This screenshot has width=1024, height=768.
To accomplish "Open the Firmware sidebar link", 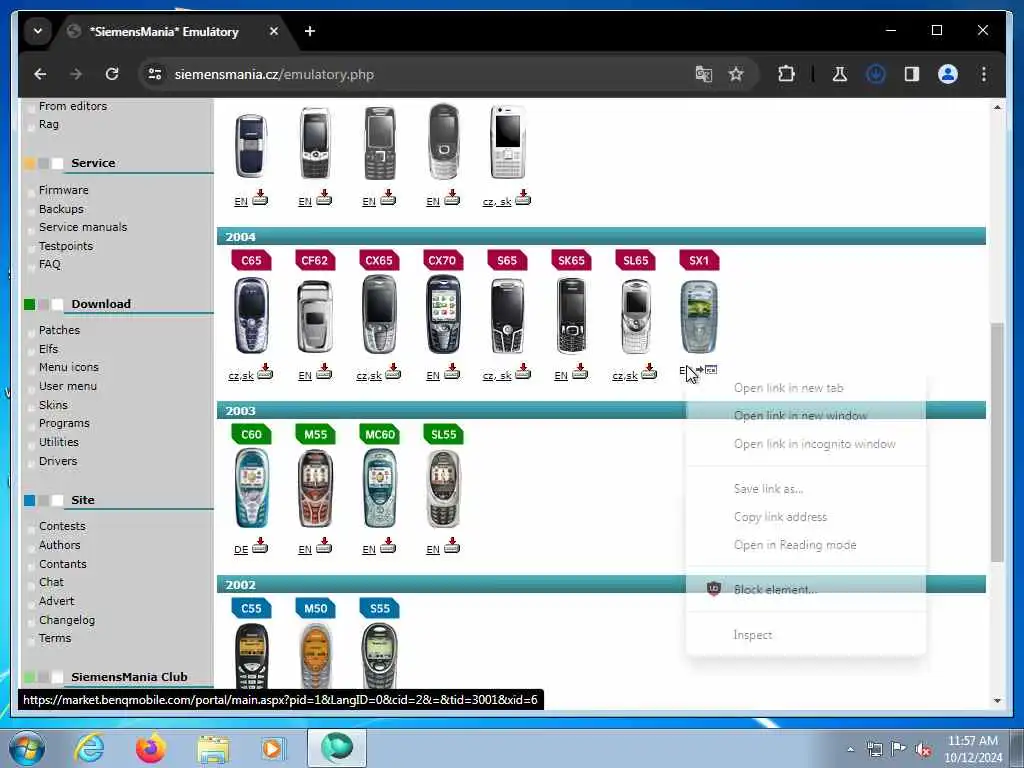I will coord(63,190).
